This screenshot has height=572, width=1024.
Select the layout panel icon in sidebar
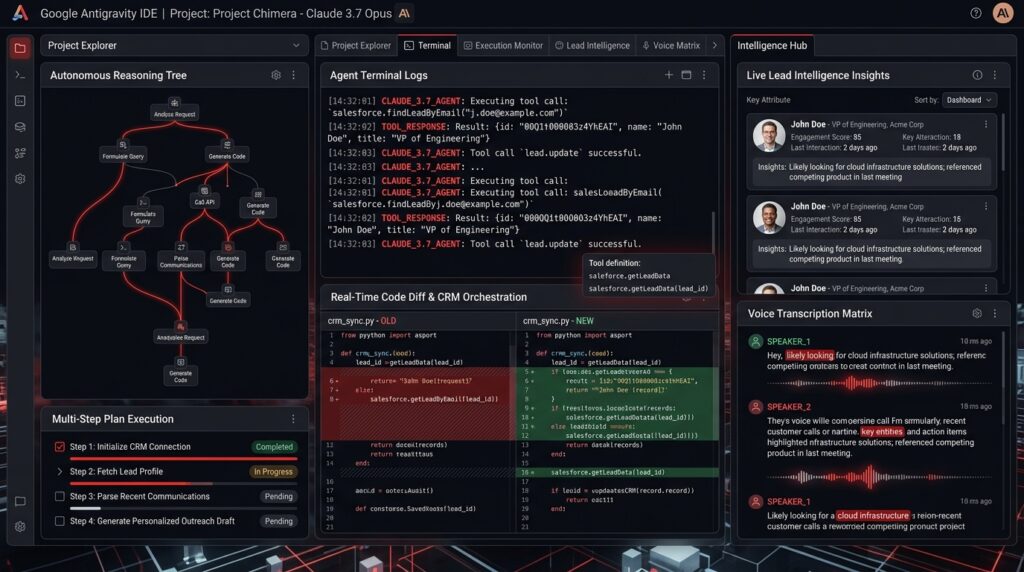[x=20, y=101]
